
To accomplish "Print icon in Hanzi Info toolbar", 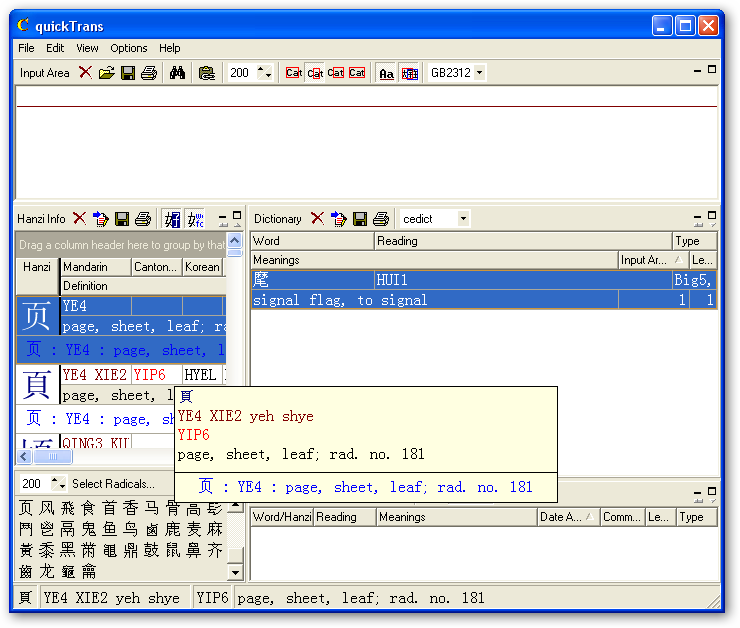I will [143, 218].
